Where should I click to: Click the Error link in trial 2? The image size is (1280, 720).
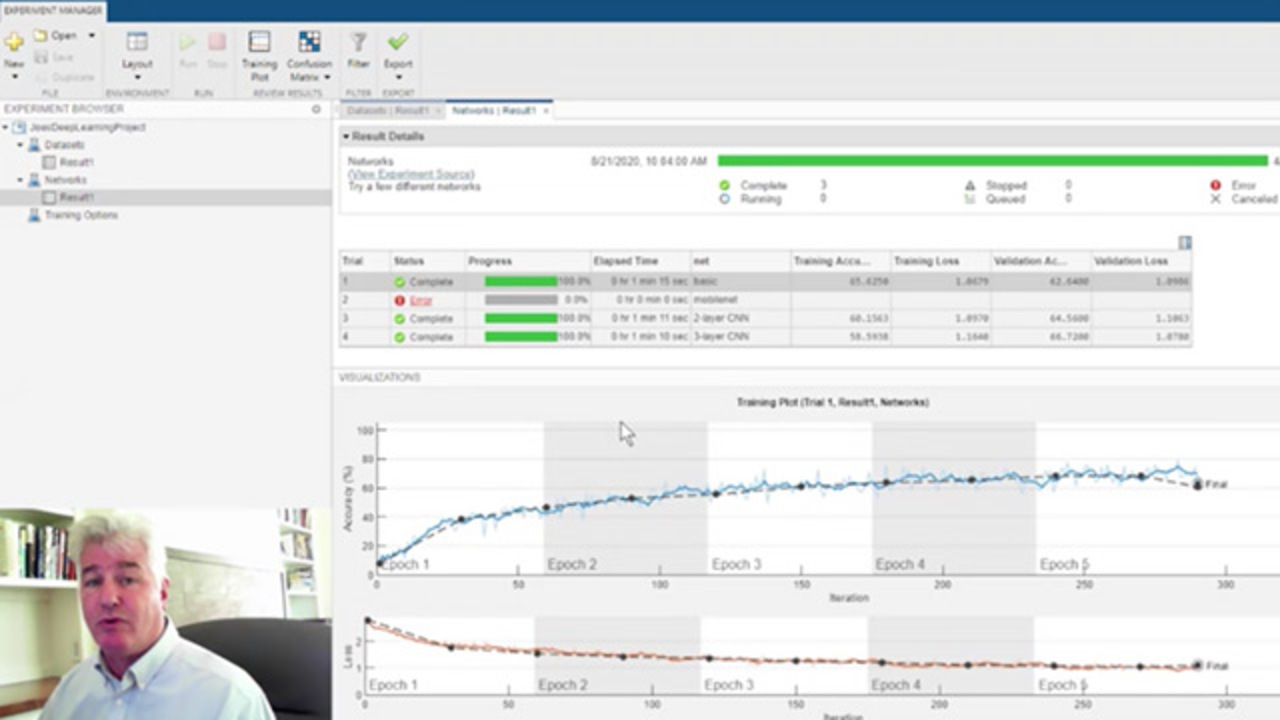coord(420,300)
